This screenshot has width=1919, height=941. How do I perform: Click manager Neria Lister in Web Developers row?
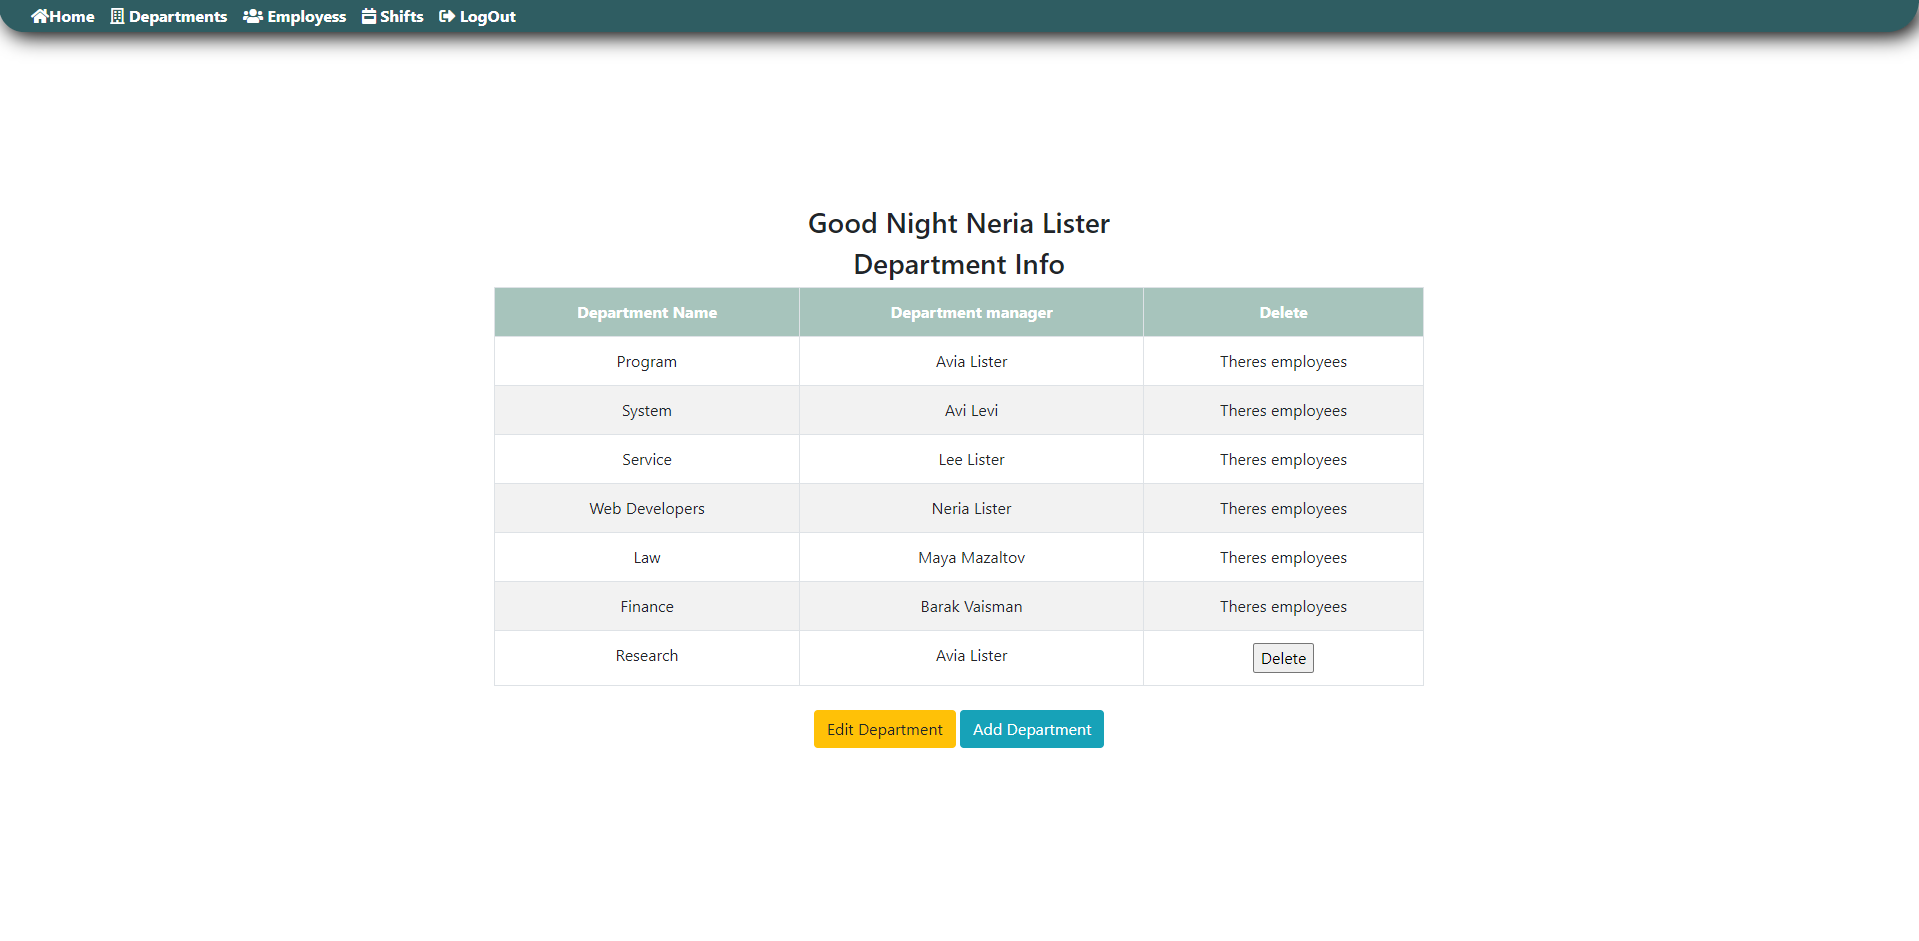click(971, 508)
